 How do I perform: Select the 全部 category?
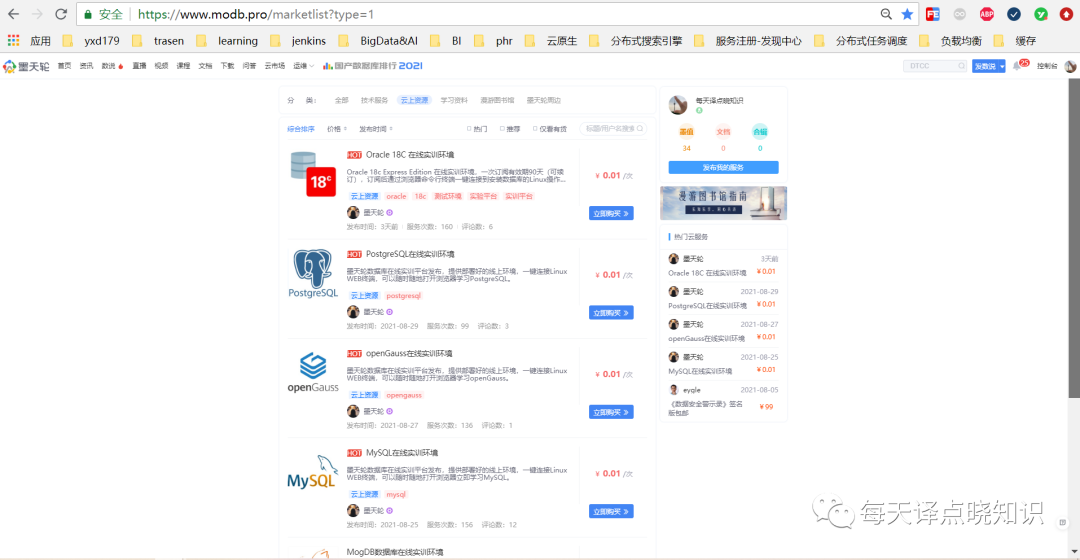tap(342, 101)
